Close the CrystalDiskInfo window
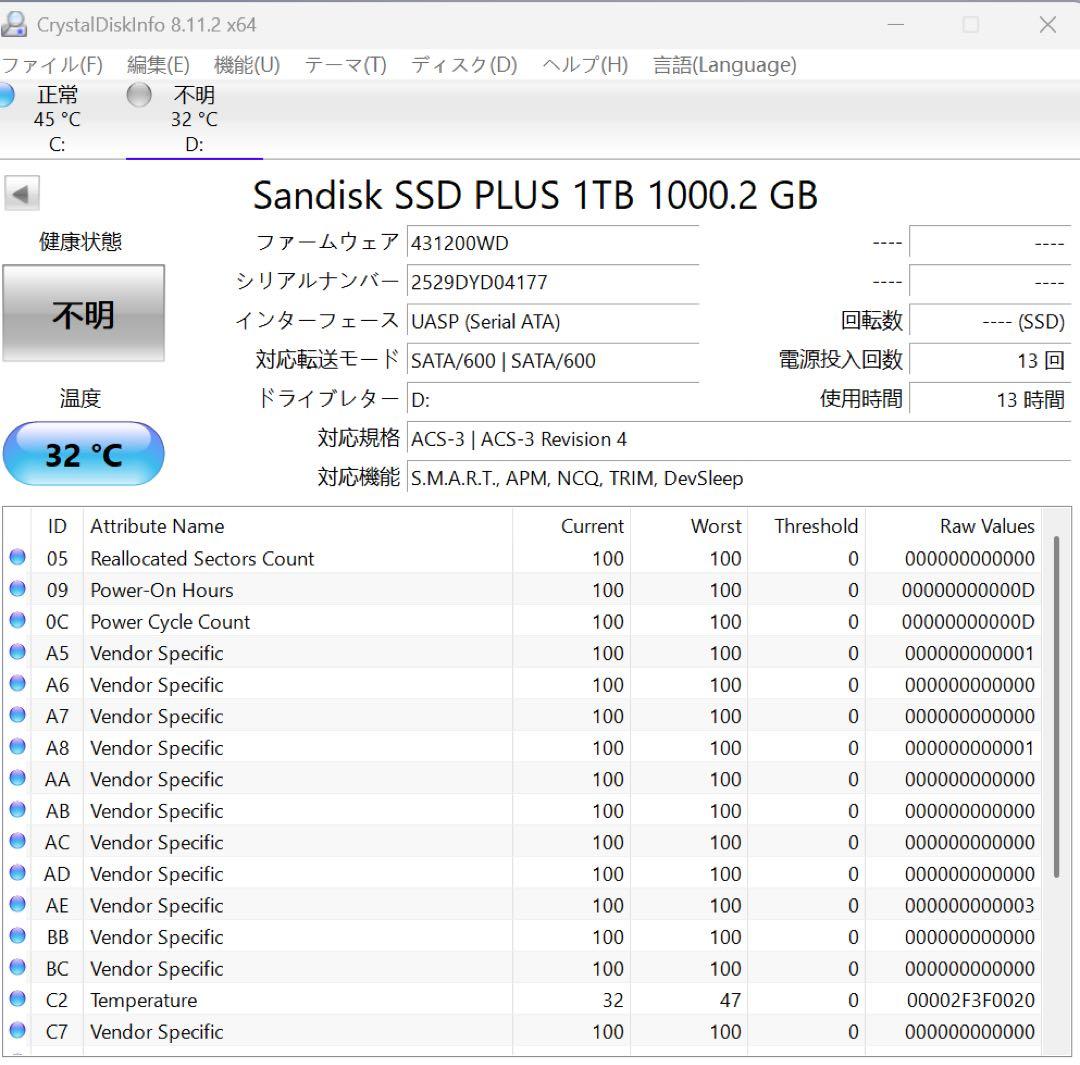 pyautogui.click(x=1048, y=25)
